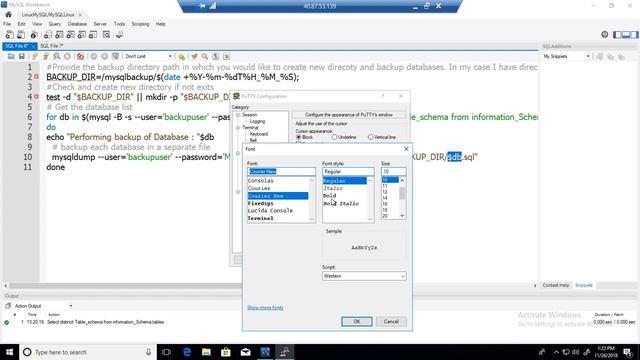Open the My Snippets dropdown

(x=567, y=56)
